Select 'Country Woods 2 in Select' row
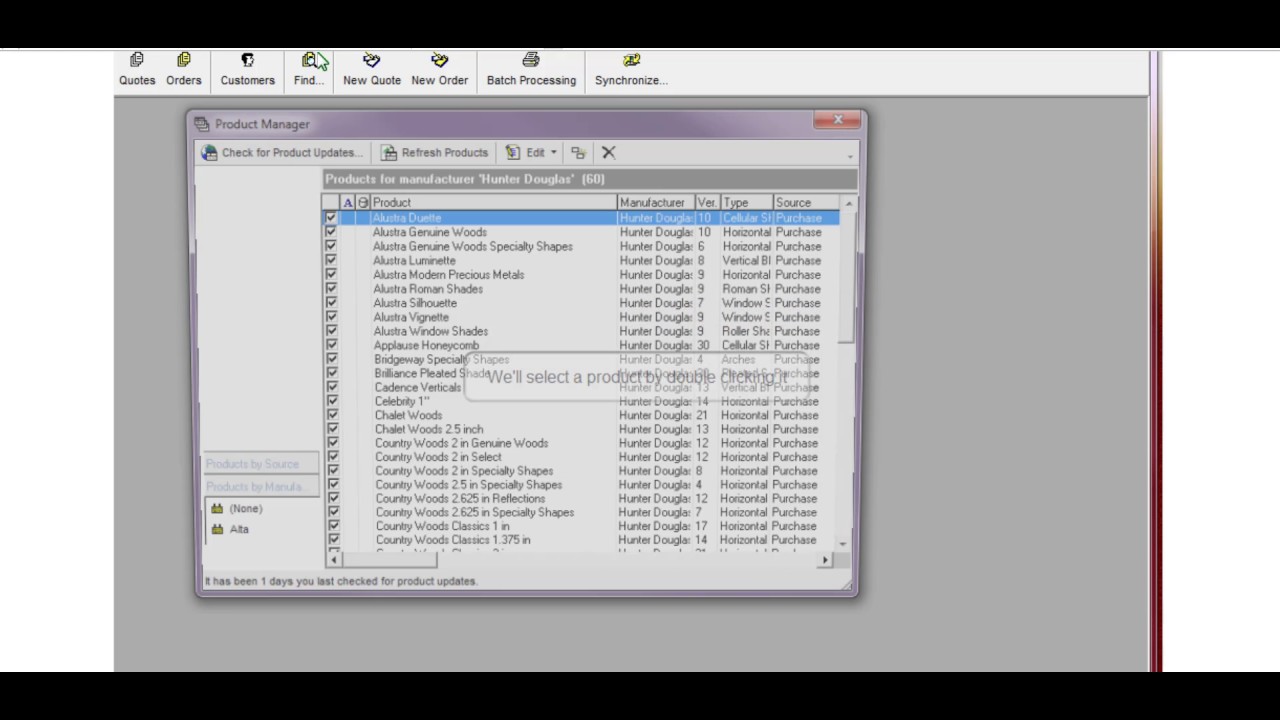The width and height of the screenshot is (1280, 720). pyautogui.click(x=581, y=457)
